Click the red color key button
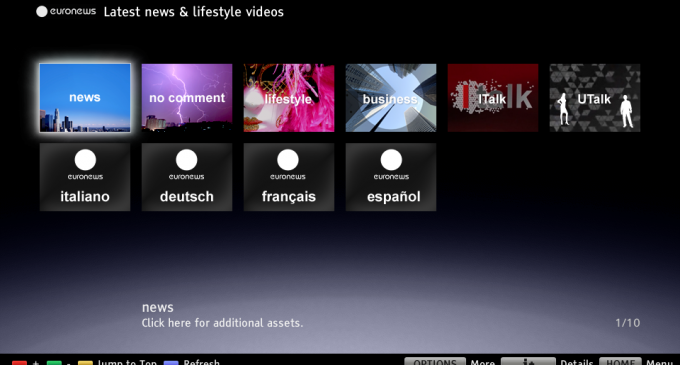Viewport: 680px width, 365px height. pos(20,362)
